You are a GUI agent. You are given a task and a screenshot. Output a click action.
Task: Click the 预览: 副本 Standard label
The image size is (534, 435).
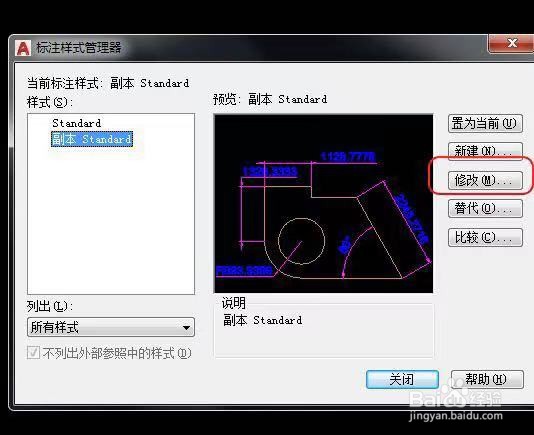[x=270, y=99]
